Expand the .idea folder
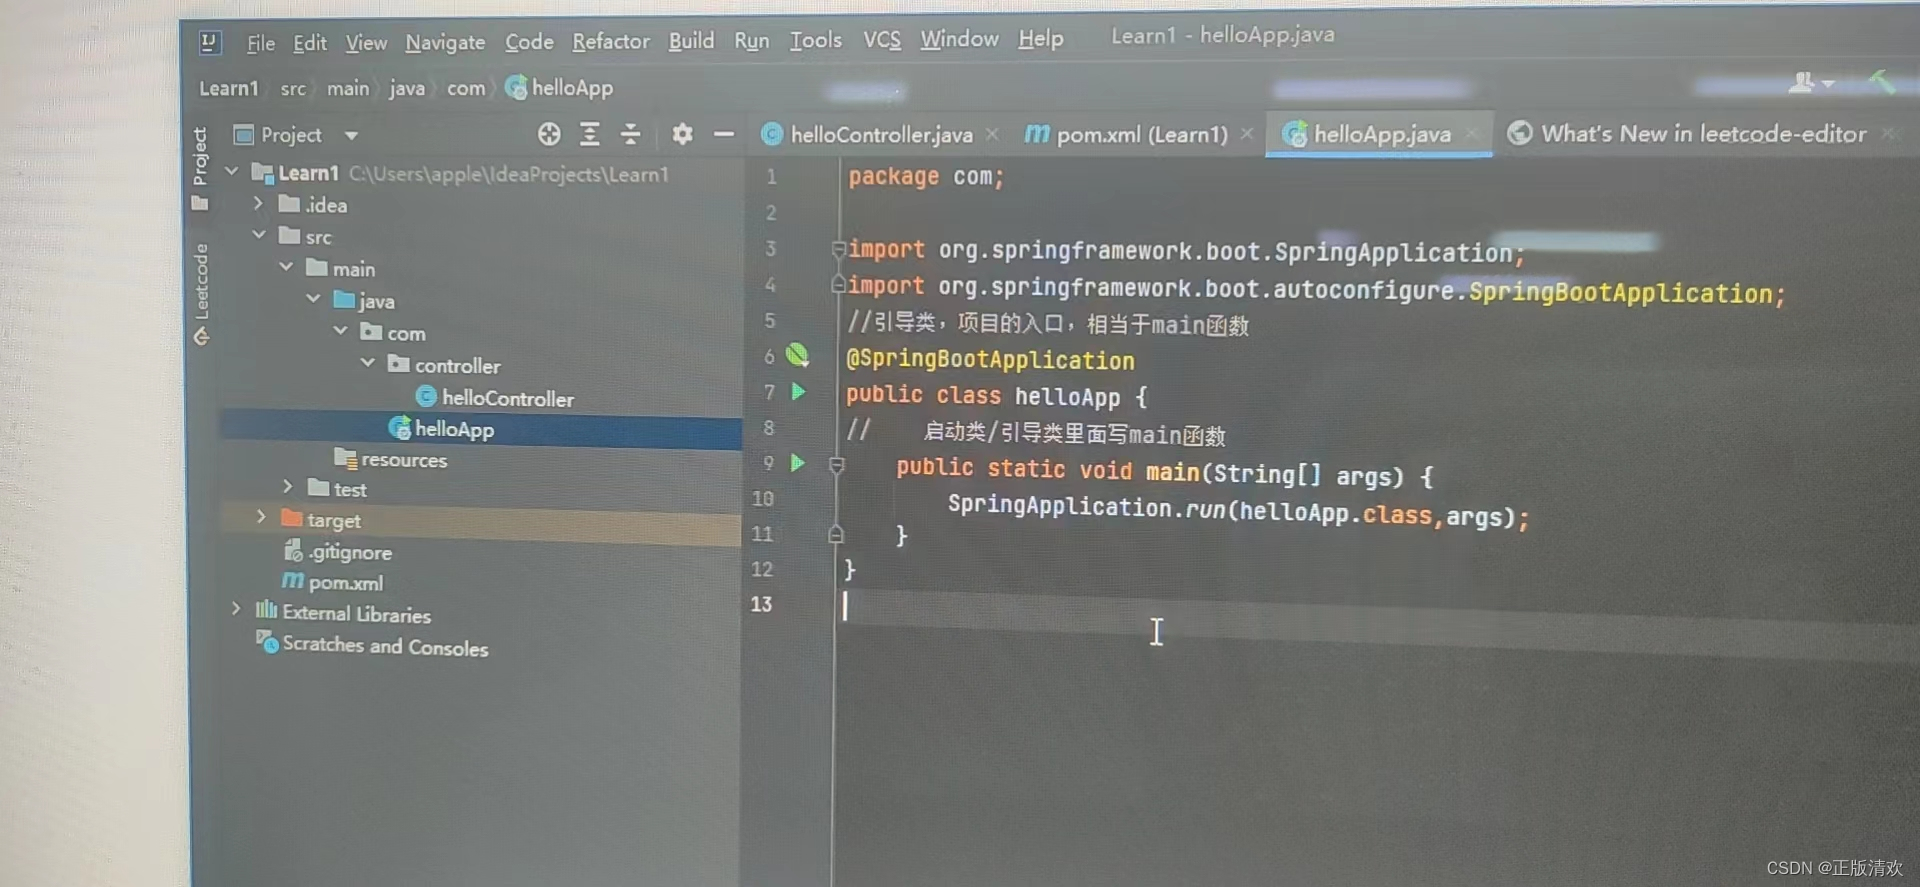The width and height of the screenshot is (1920, 887). pyautogui.click(x=258, y=203)
